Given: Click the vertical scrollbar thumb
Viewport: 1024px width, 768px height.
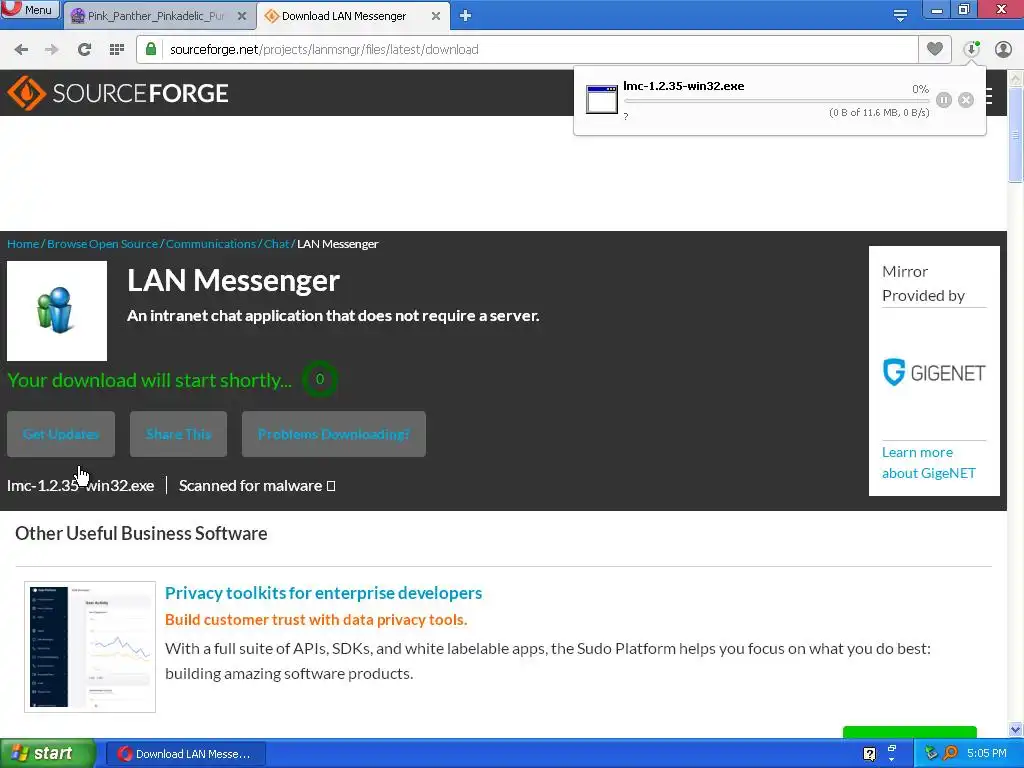Looking at the screenshot, I should (x=1016, y=135).
